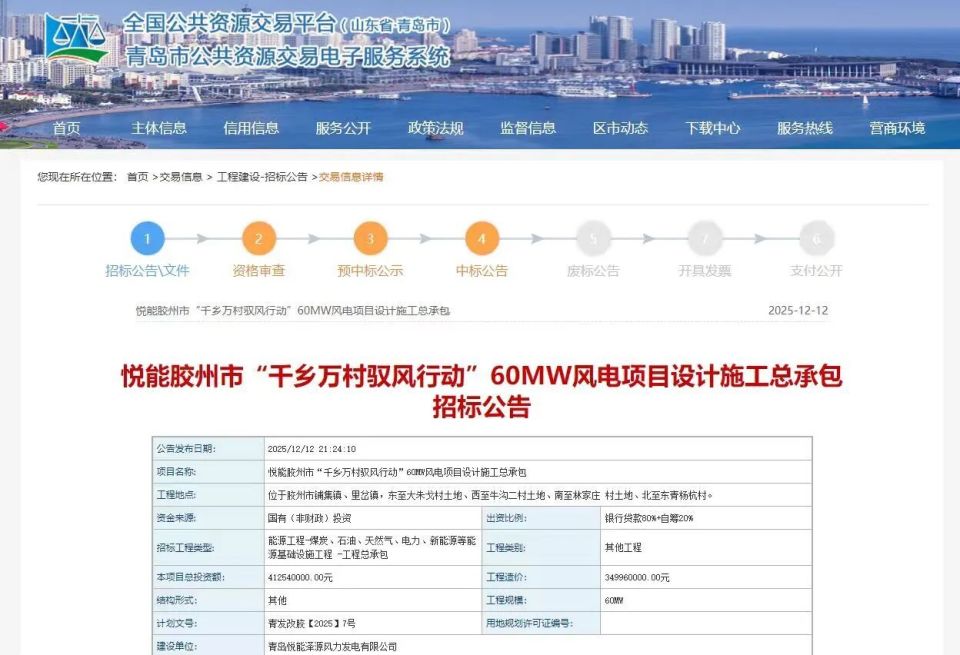Image resolution: width=960 pixels, height=655 pixels.
Task: Click the 项目名称 label cell
Action: 208,472
